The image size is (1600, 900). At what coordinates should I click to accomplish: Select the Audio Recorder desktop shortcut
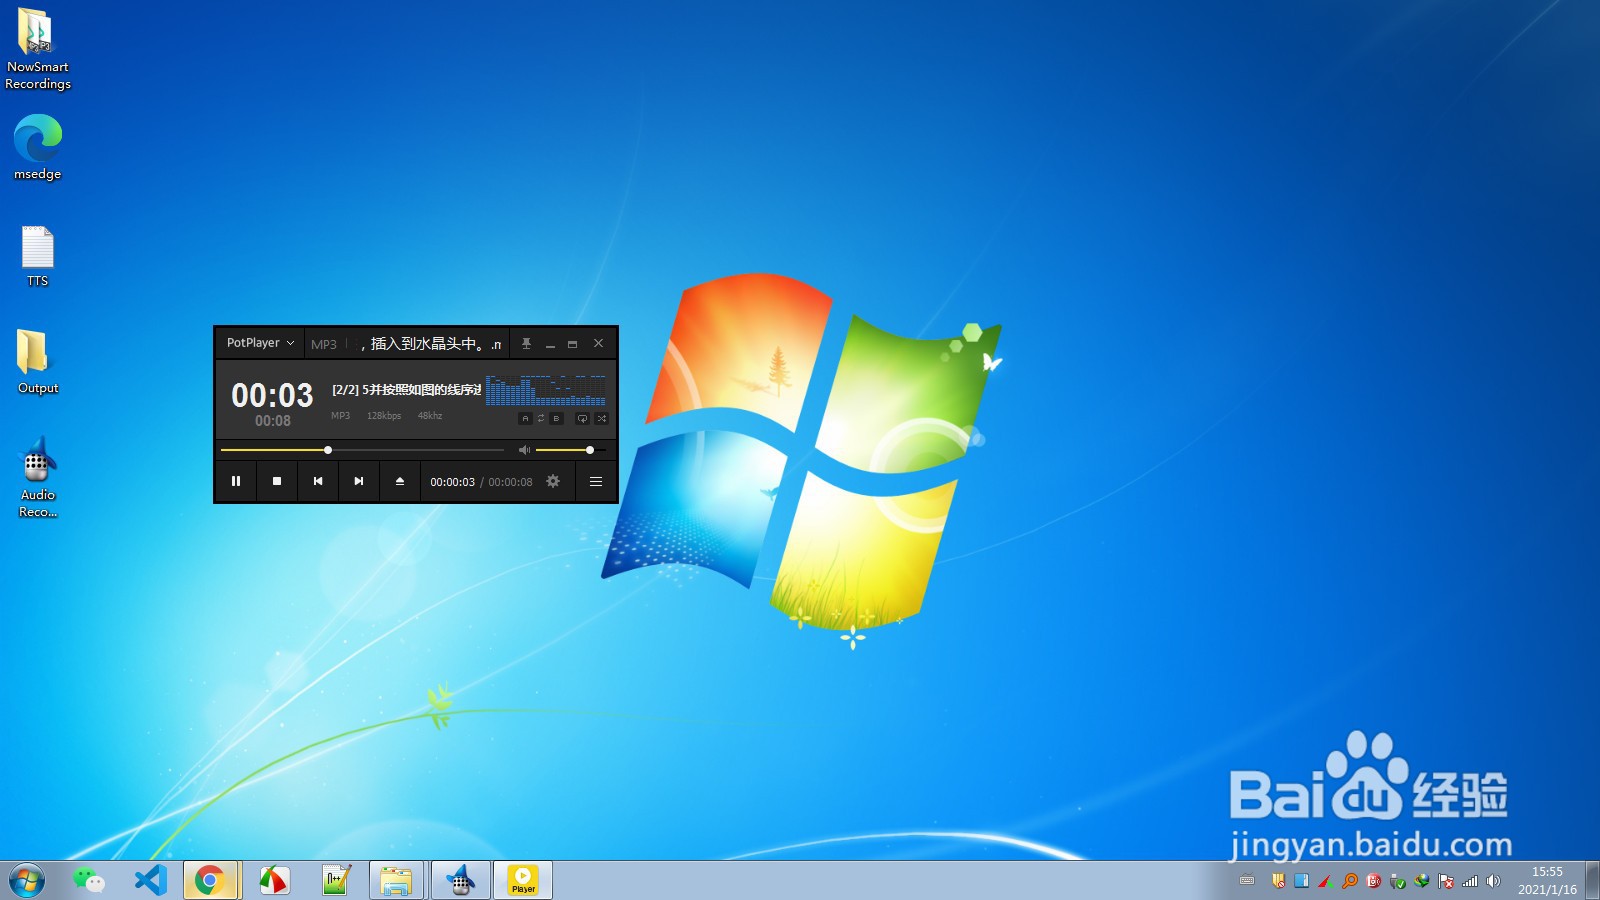pos(38,477)
